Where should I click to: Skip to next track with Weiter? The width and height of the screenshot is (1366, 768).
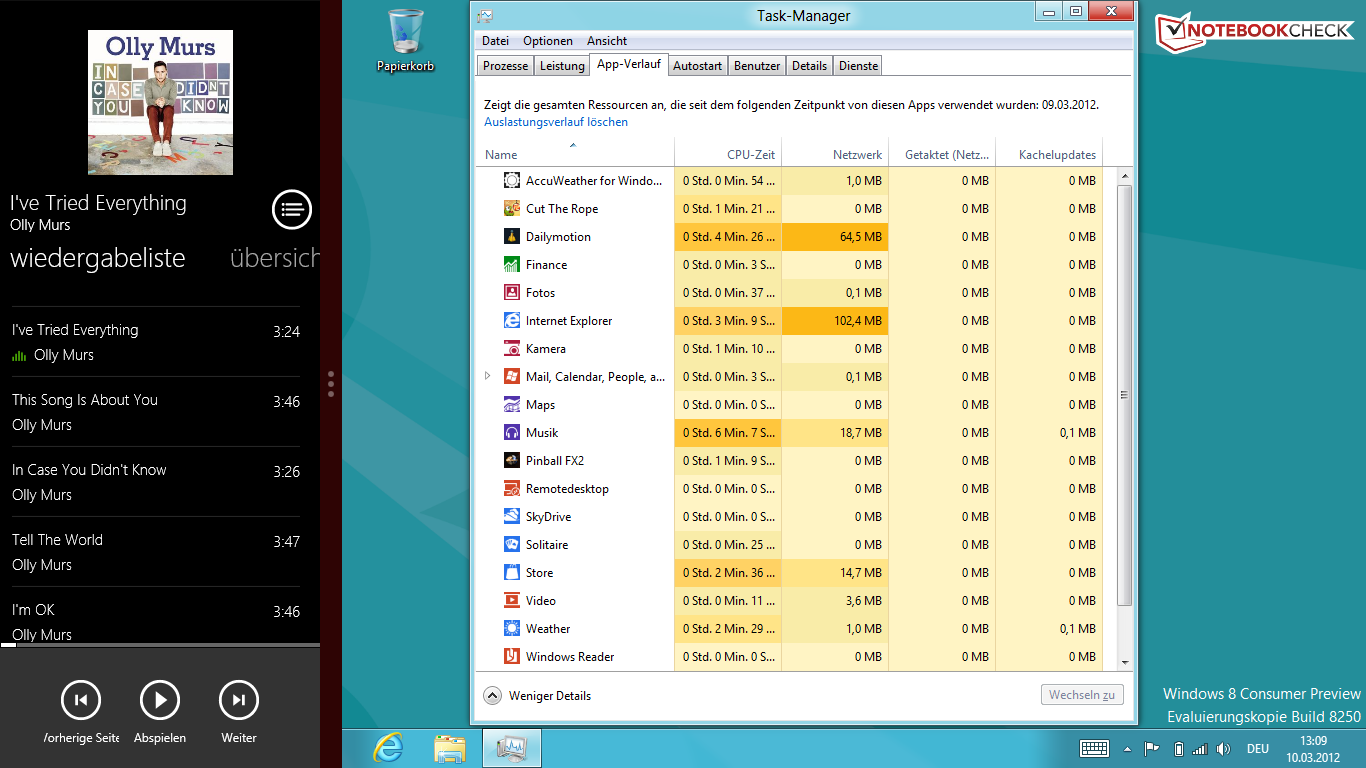[x=239, y=700]
